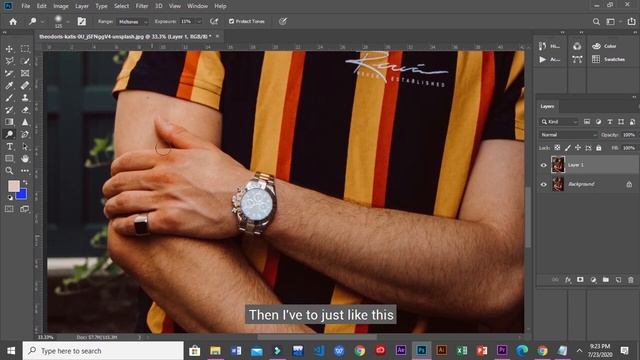Open the Layer menu
Viewport: 640px width, 360px height.
82,6
